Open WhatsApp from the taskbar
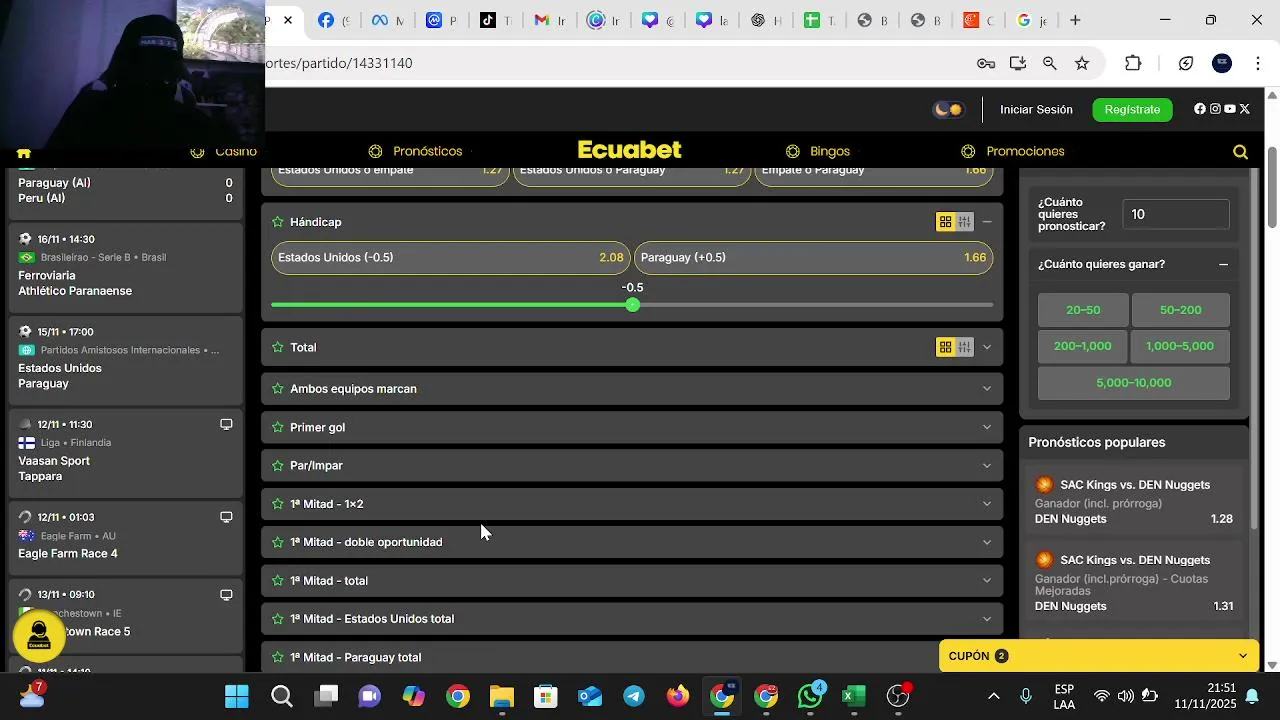 pos(810,696)
